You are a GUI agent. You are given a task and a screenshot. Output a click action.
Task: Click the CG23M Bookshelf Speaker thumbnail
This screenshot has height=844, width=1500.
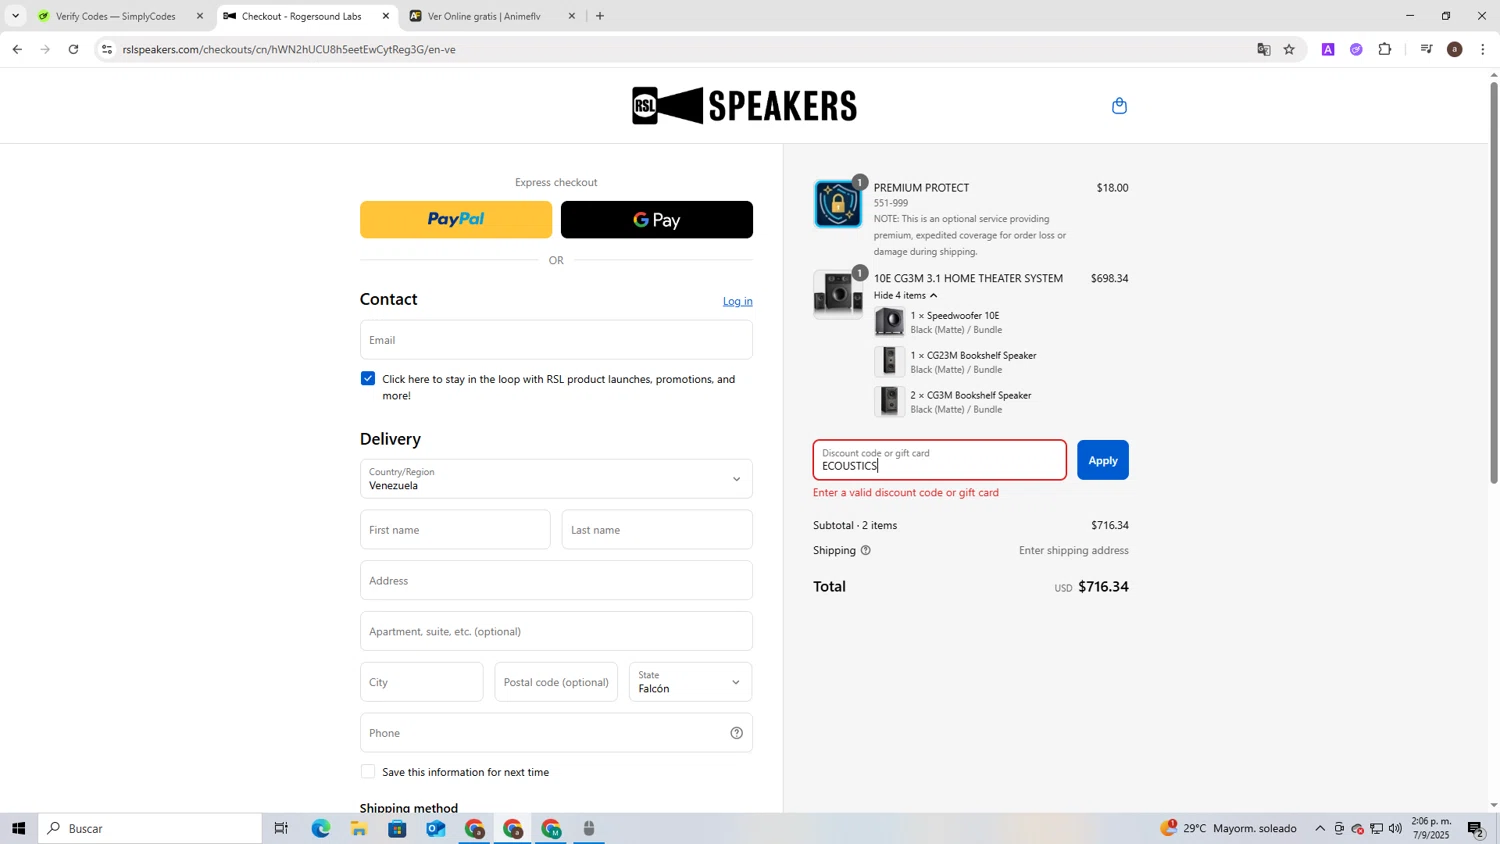pyautogui.click(x=889, y=362)
